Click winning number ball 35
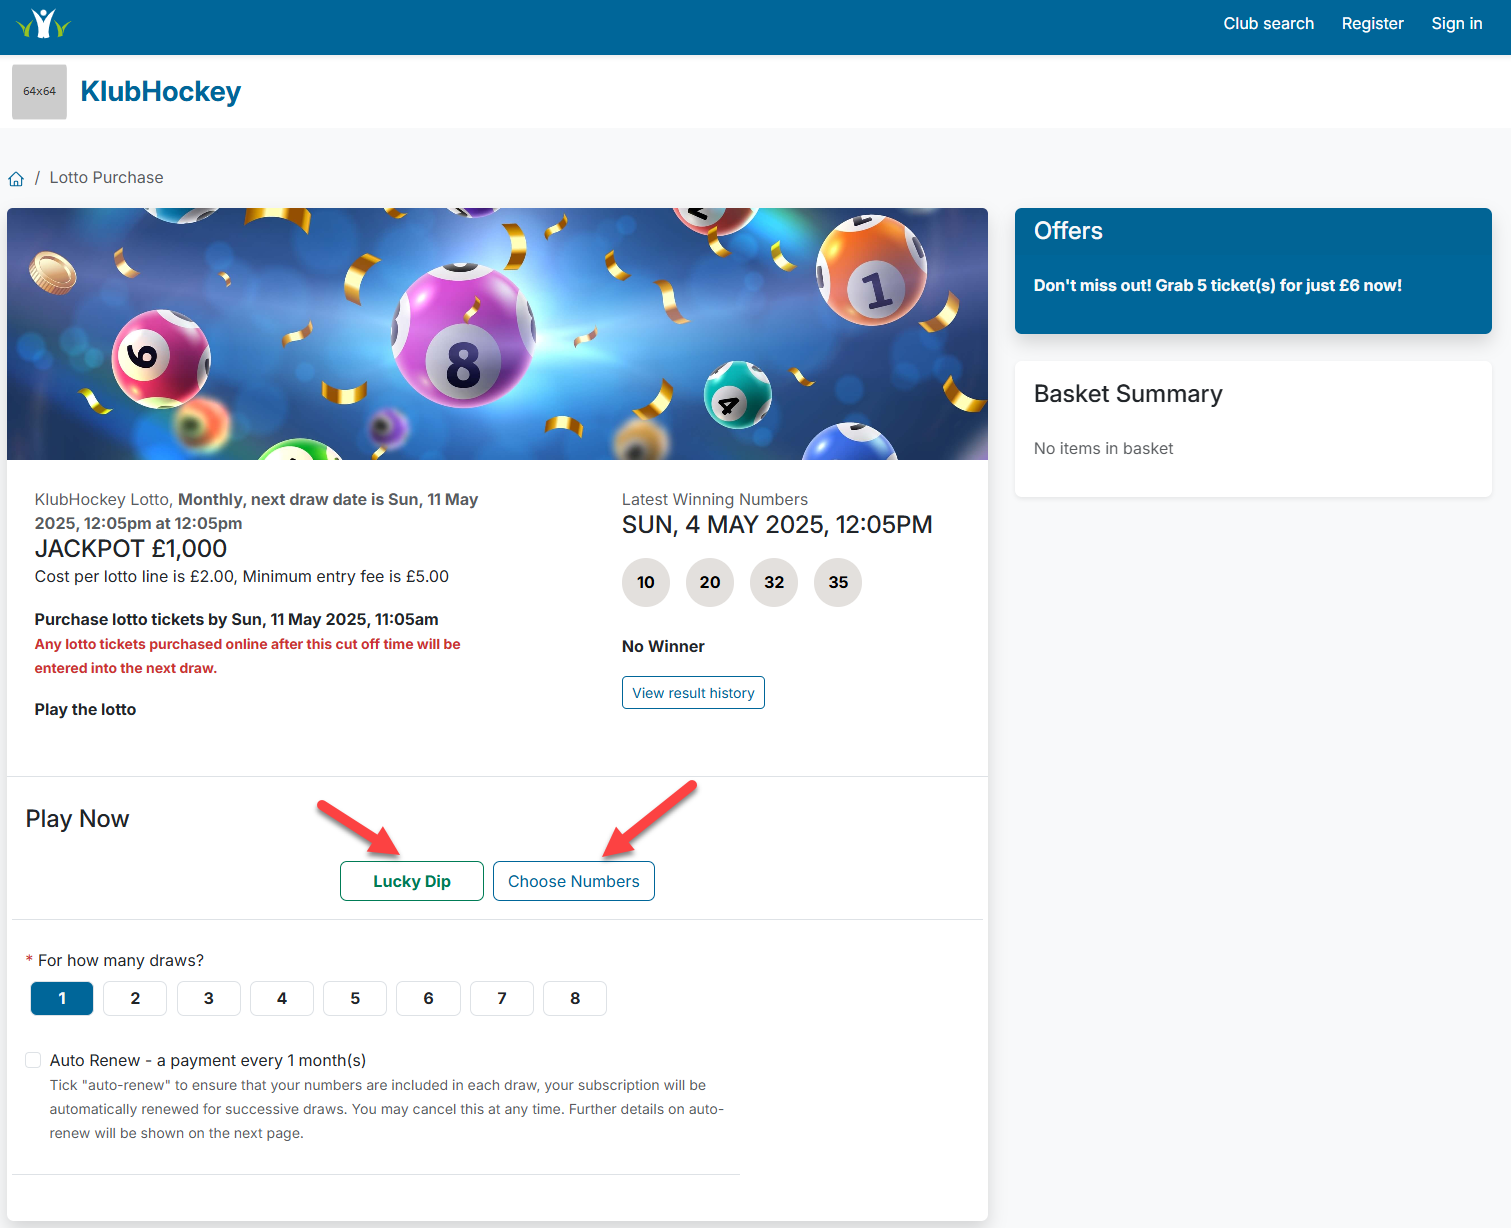 [838, 582]
